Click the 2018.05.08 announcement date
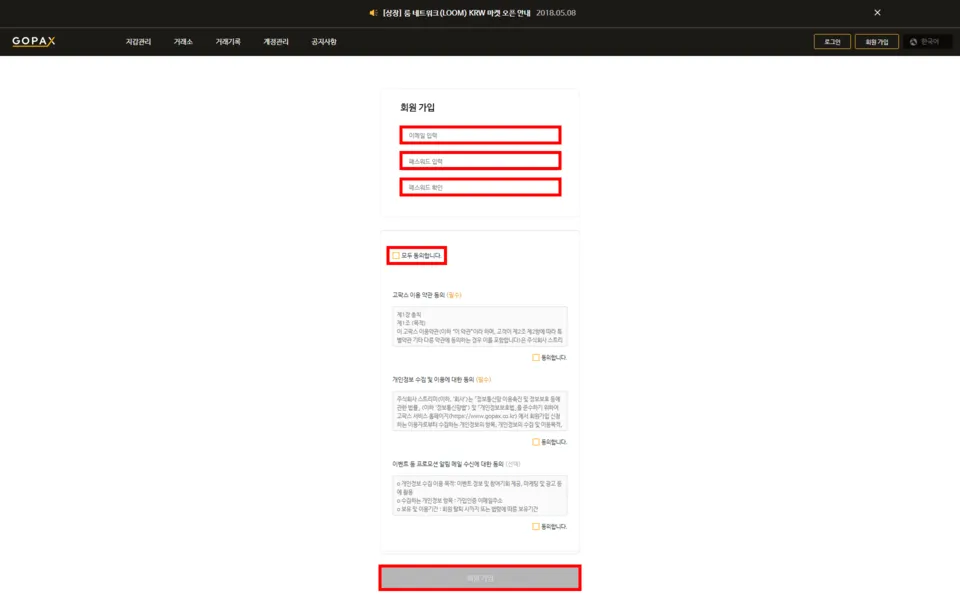 556,13
